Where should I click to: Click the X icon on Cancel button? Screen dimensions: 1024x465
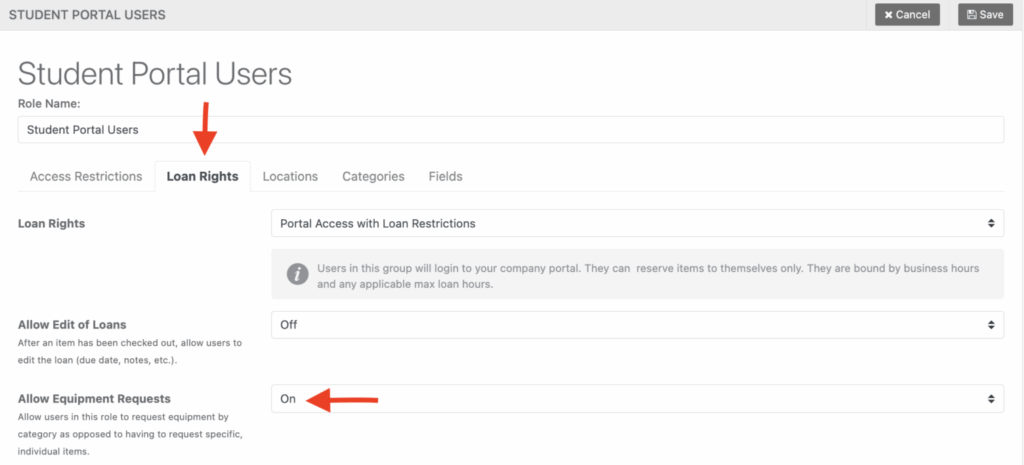889,15
